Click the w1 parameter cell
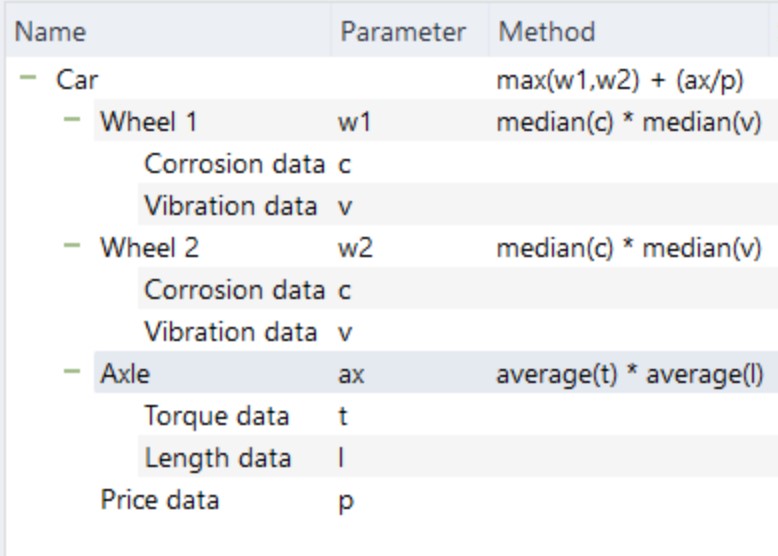Viewport: 778px width, 556px height. click(x=355, y=122)
